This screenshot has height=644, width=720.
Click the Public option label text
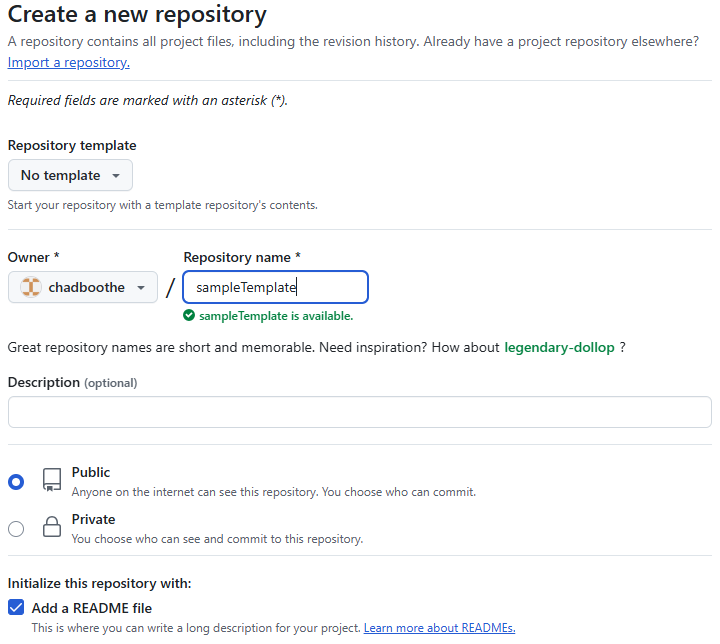(91, 472)
